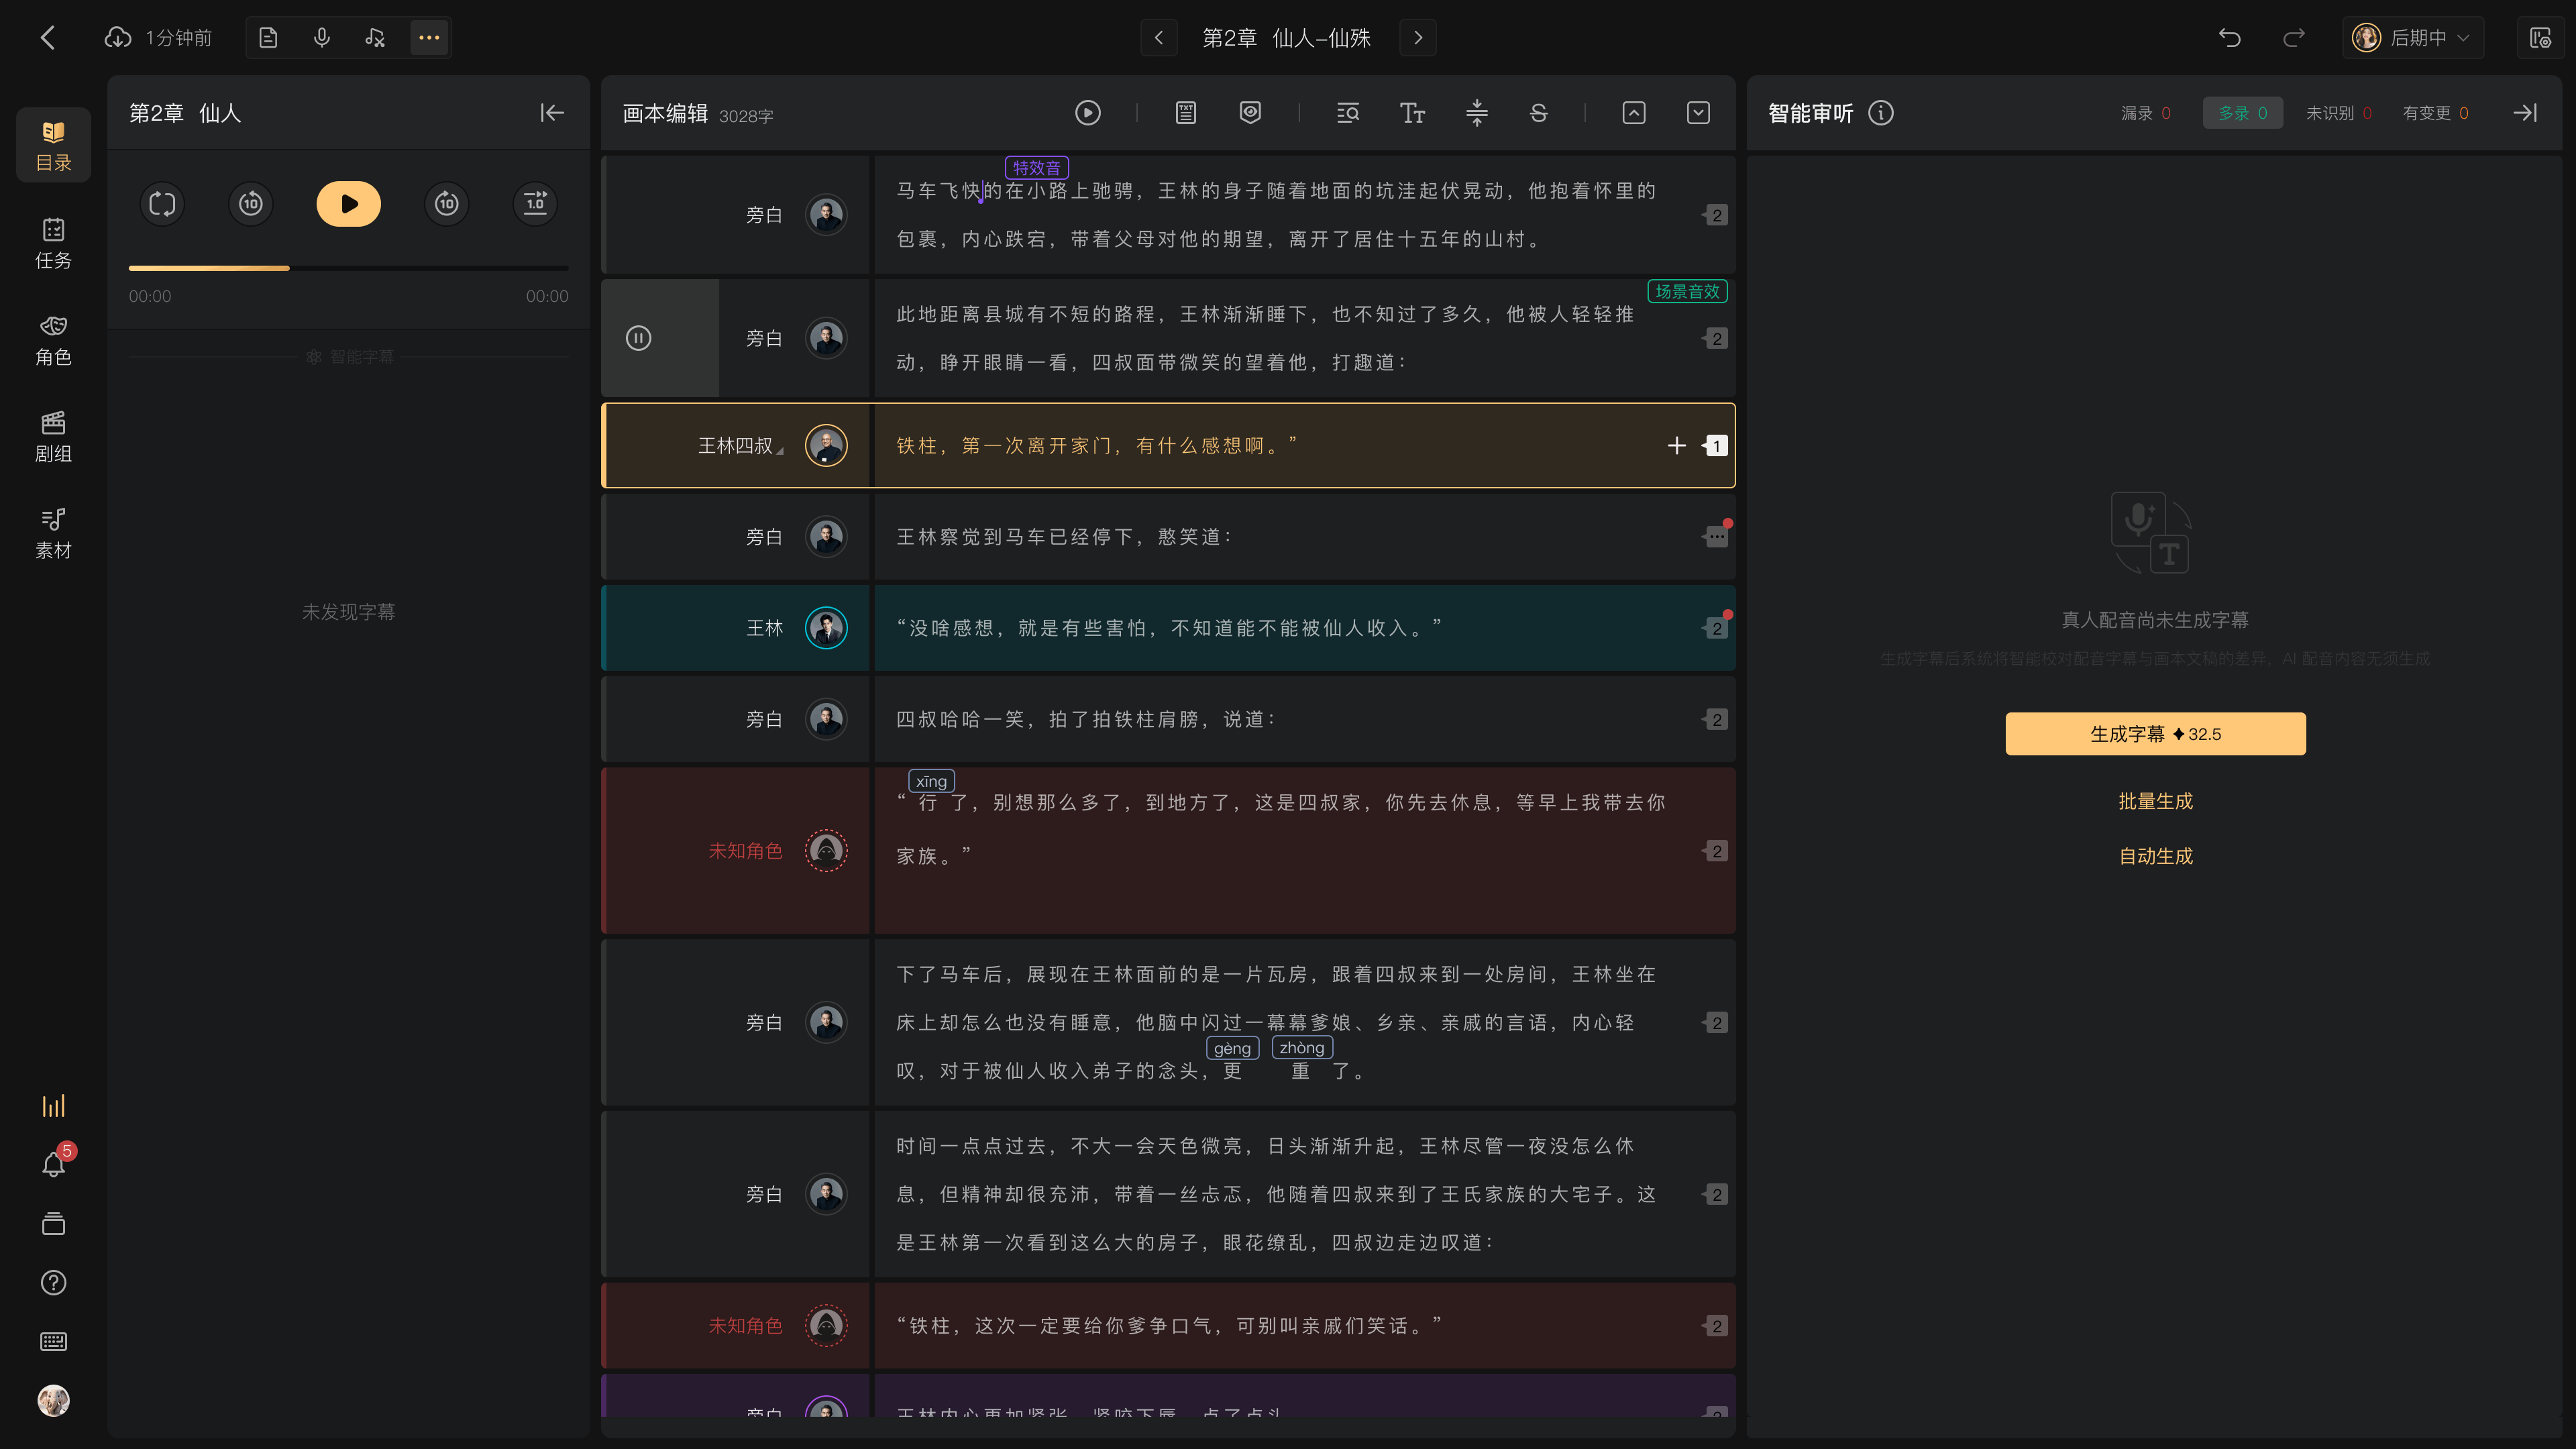This screenshot has width=2576, height=1449.
Task: Skip forward 10 seconds
Action: (447, 204)
